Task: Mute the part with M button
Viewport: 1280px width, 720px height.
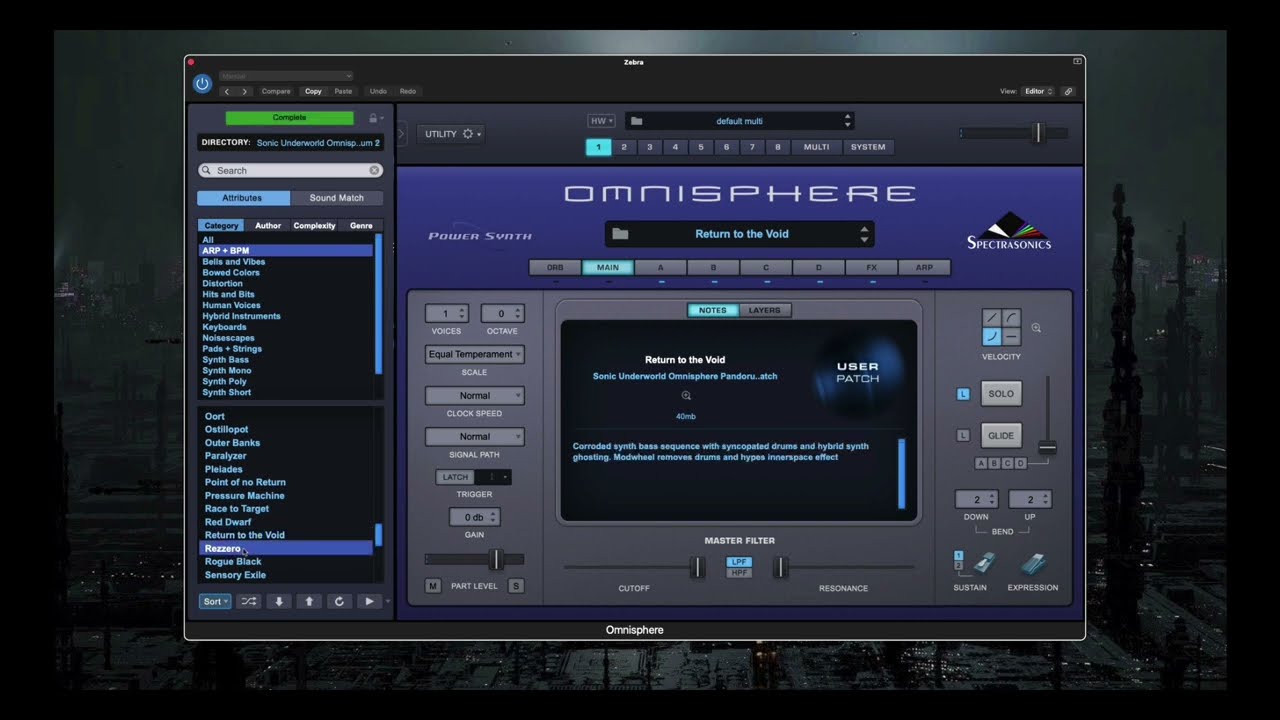Action: pyautogui.click(x=433, y=586)
